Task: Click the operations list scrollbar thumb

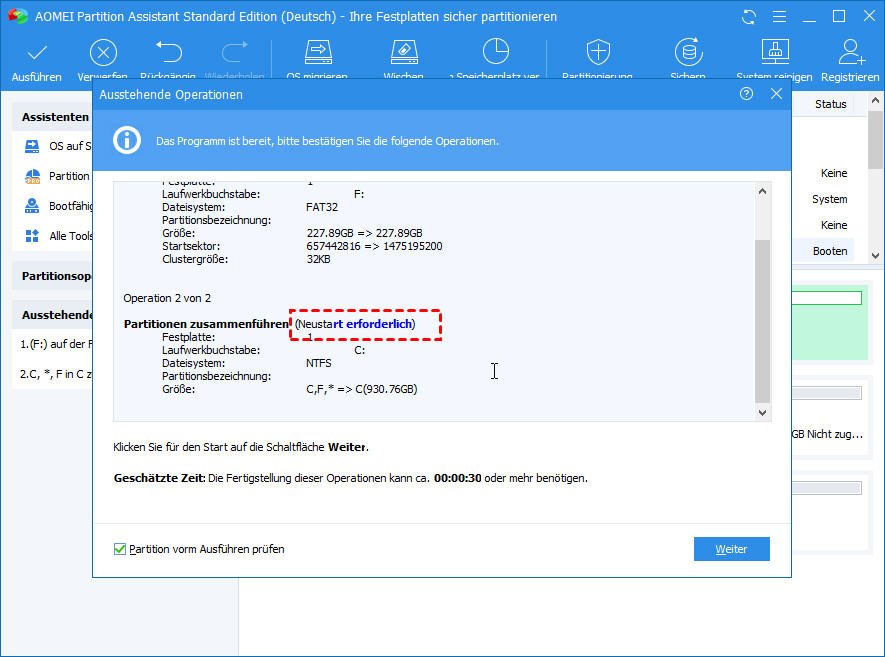Action: coord(763,321)
